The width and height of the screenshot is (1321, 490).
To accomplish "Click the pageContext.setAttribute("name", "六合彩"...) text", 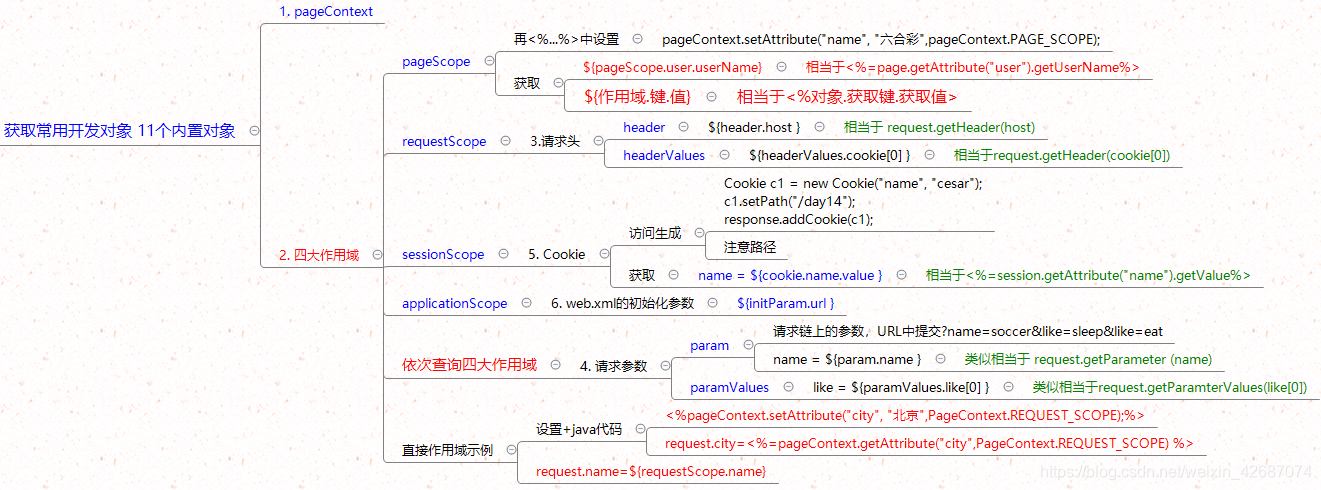I will (881, 39).
